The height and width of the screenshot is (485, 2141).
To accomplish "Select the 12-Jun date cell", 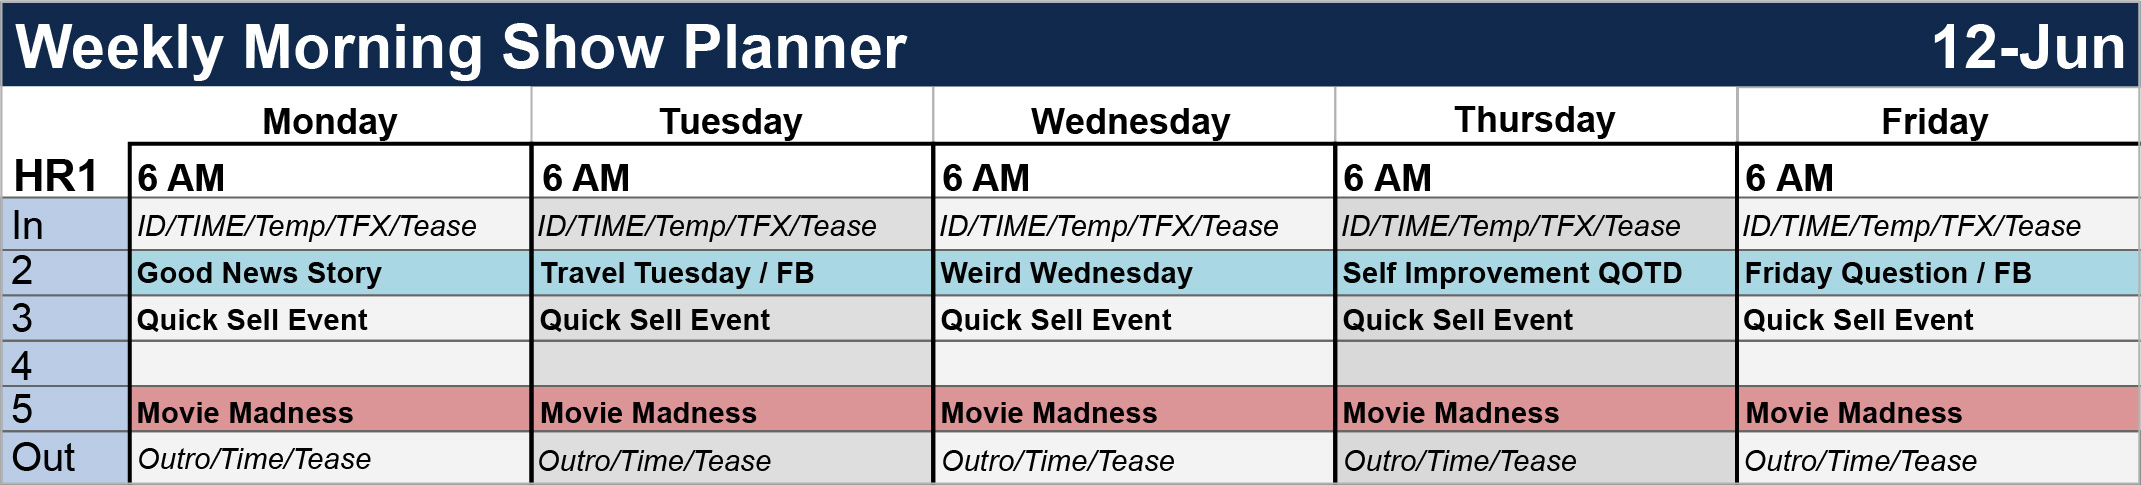I will pos(2028,47).
